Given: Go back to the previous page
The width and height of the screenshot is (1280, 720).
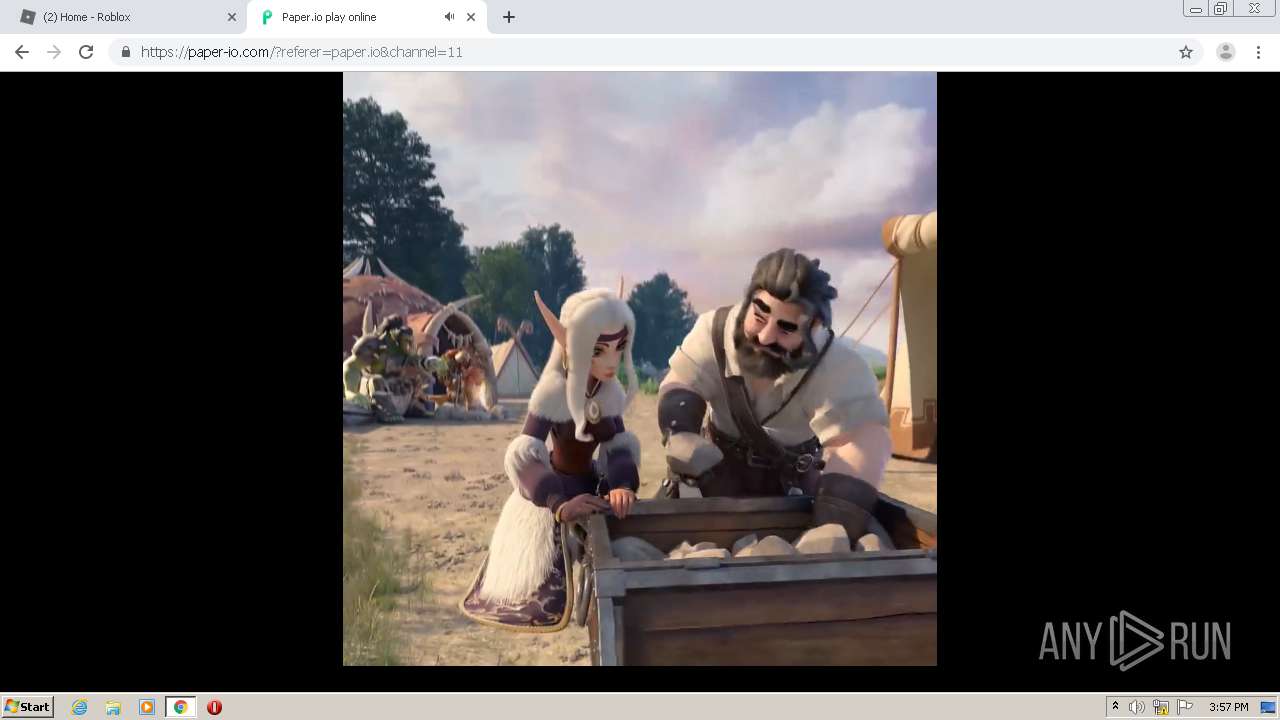Looking at the screenshot, I should (22, 52).
